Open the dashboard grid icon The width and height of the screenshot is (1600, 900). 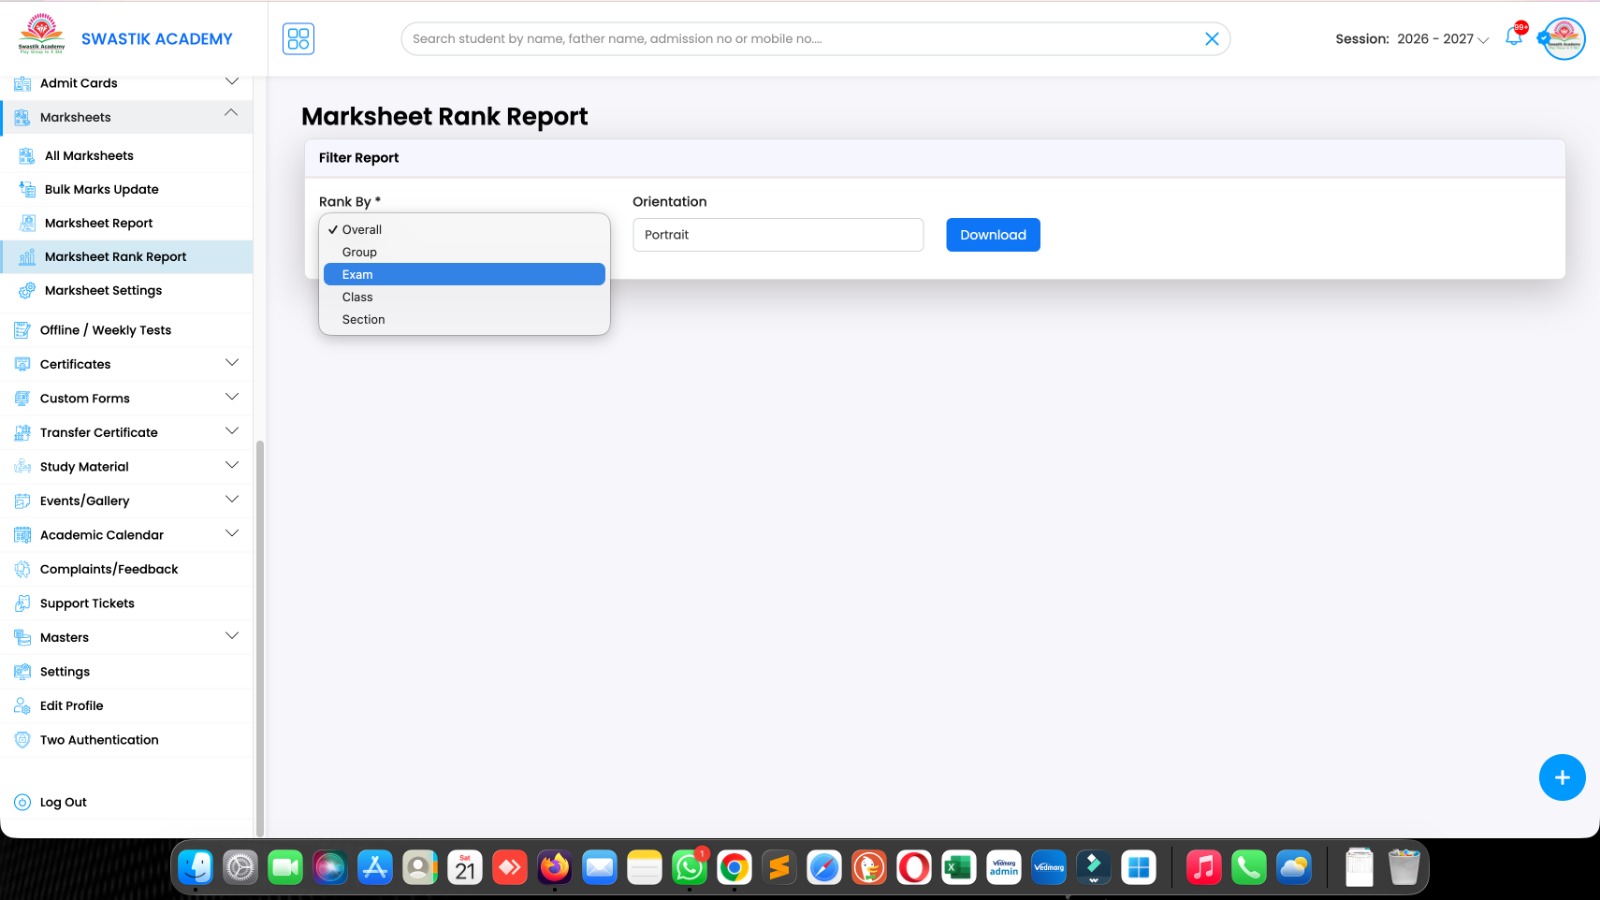tap(298, 39)
